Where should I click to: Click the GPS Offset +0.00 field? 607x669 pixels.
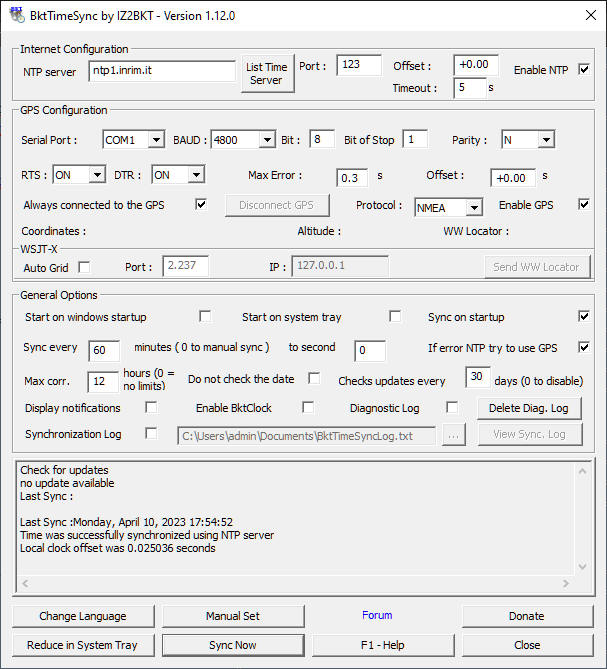click(513, 177)
